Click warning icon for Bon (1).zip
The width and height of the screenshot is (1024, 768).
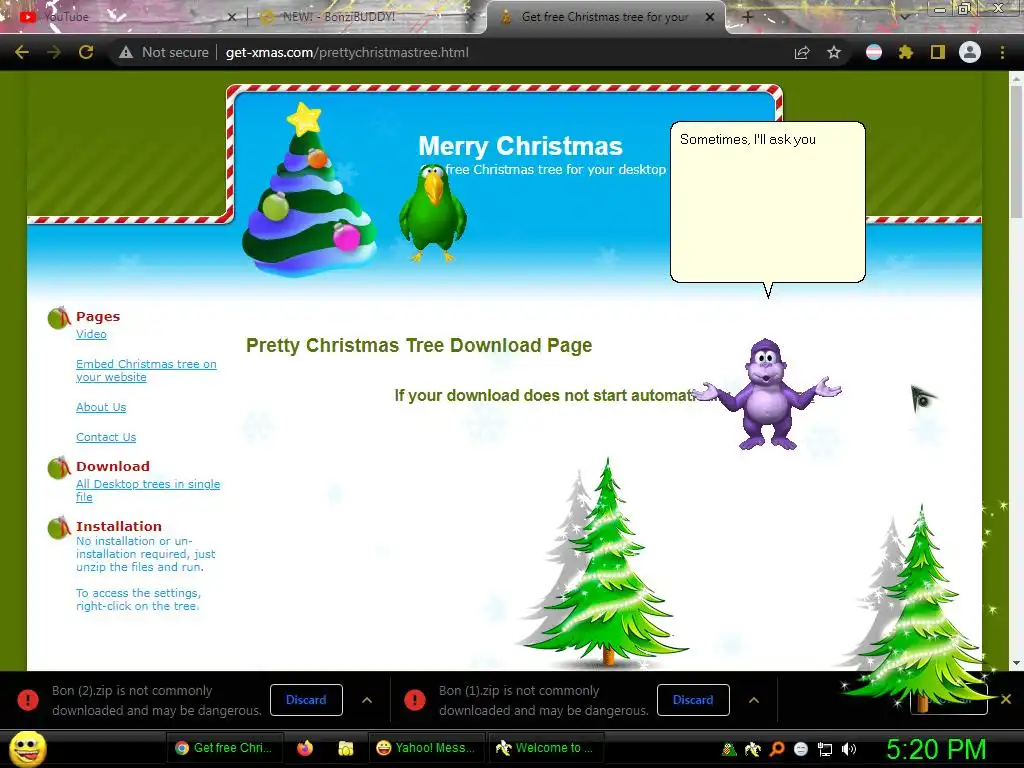point(415,699)
